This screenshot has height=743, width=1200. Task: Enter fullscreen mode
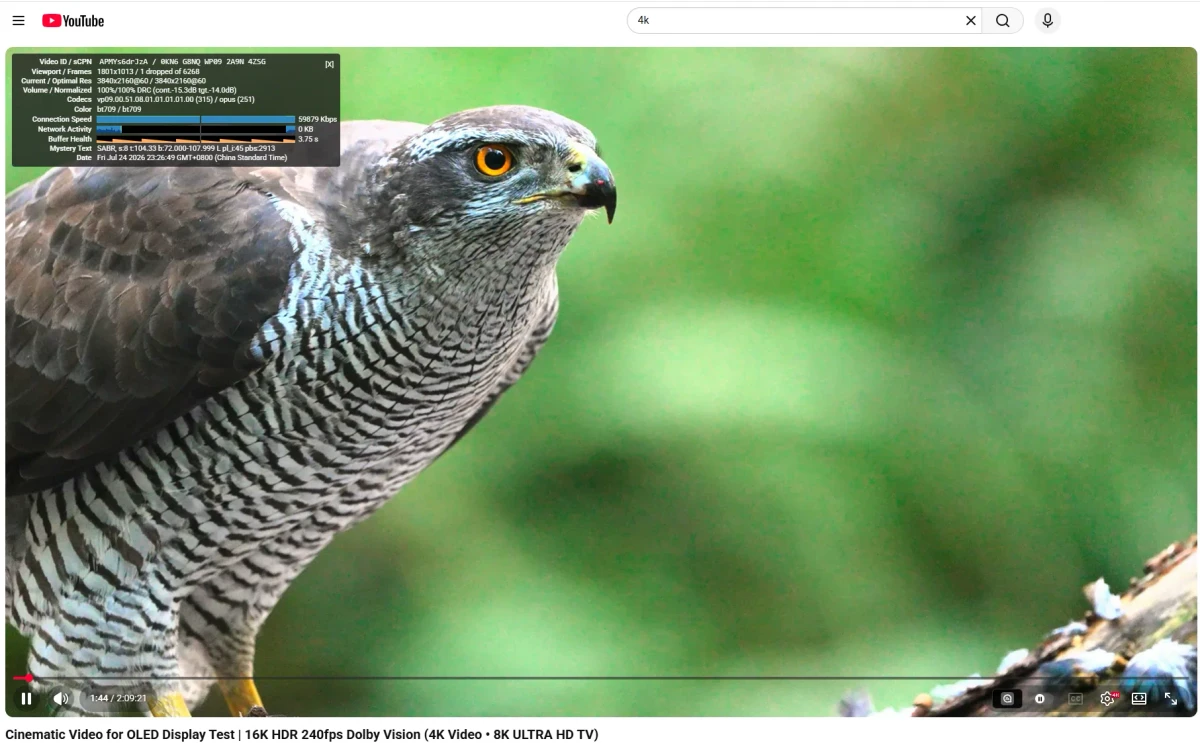(1171, 699)
